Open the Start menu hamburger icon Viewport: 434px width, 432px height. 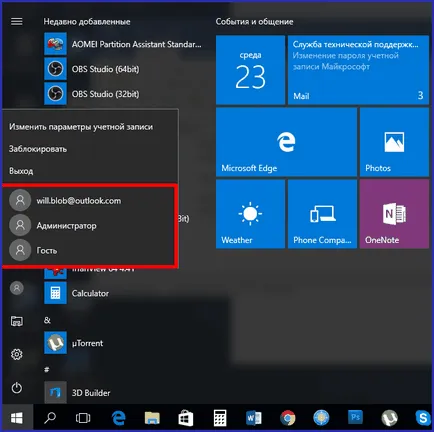[17, 22]
